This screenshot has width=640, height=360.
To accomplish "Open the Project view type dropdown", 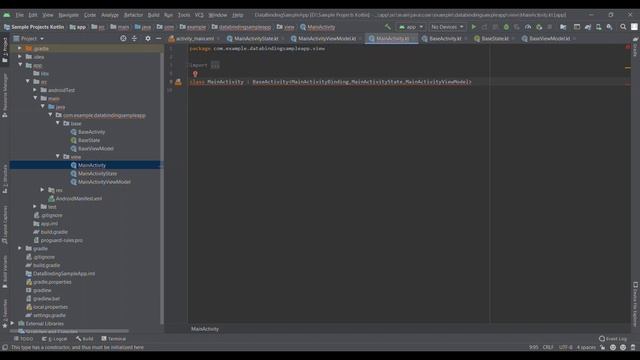I will pos(29,38).
